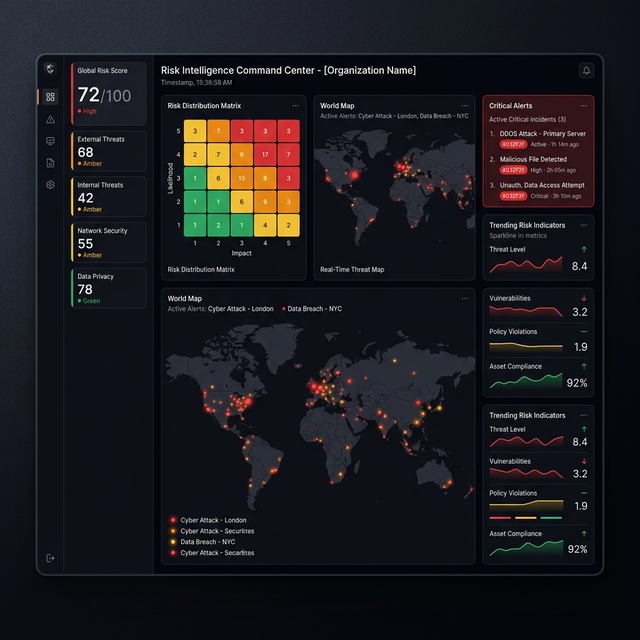Select Likelihood 5, Impact 5 red cell

point(289,131)
